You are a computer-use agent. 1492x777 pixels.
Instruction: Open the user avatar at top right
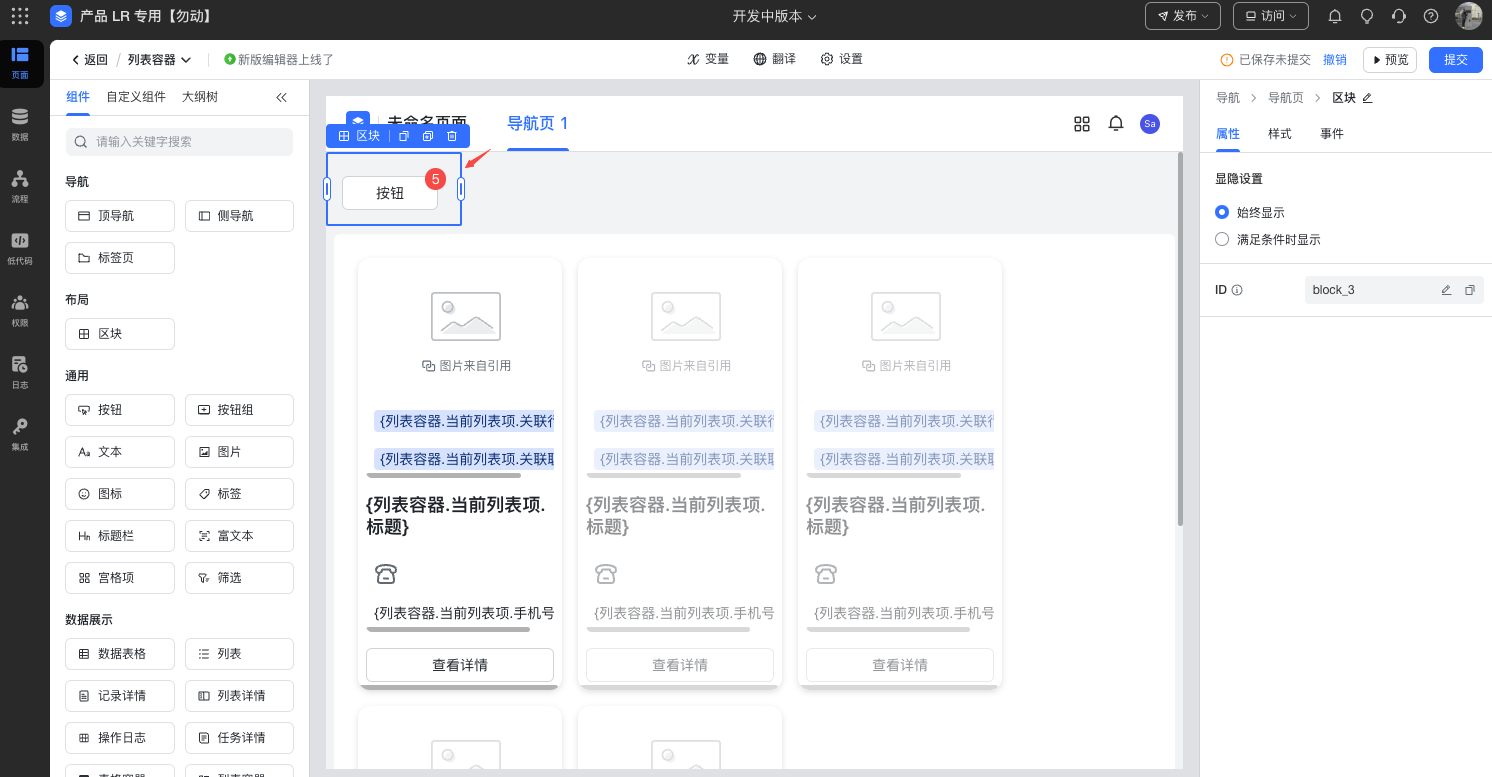[1468, 16]
